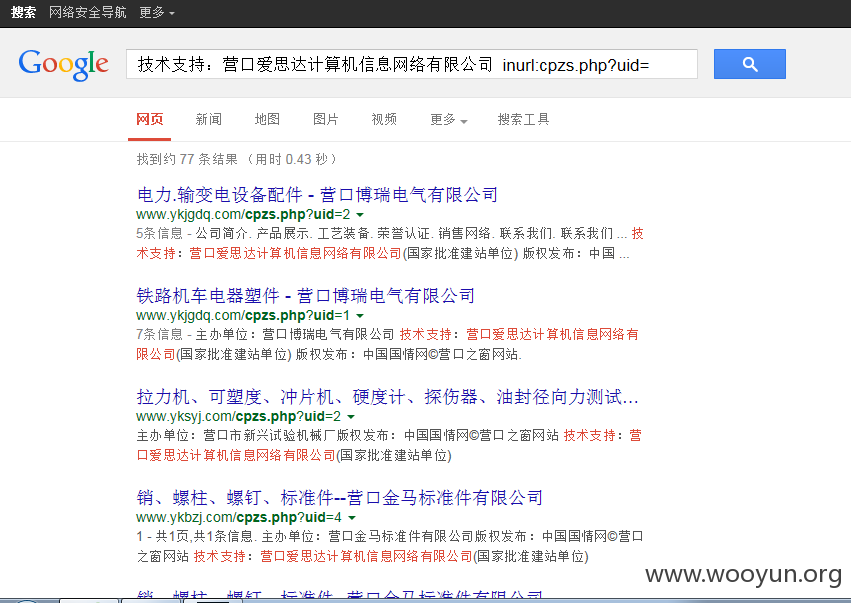This screenshot has width=851, height=603.
Task: Click URL text www.ykjgdq.com/cpzs.php?uid=2
Action: [x=243, y=214]
